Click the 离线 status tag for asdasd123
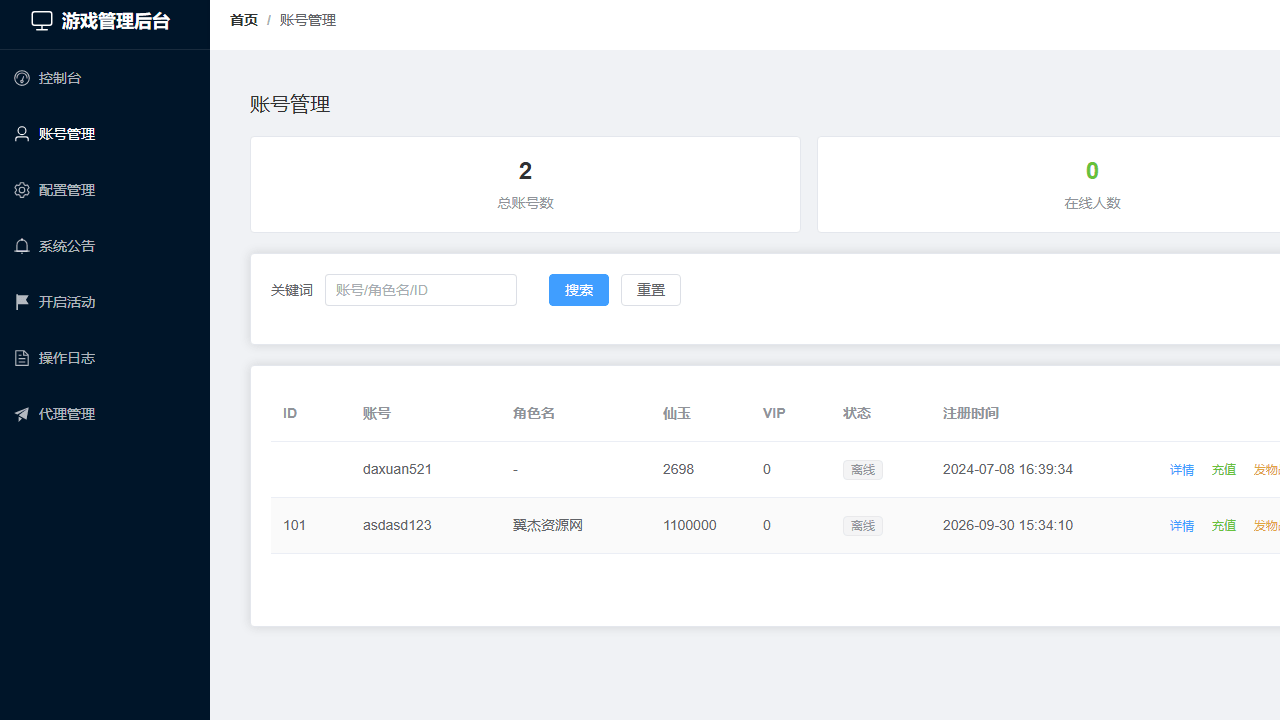The width and height of the screenshot is (1280, 720). tap(863, 526)
